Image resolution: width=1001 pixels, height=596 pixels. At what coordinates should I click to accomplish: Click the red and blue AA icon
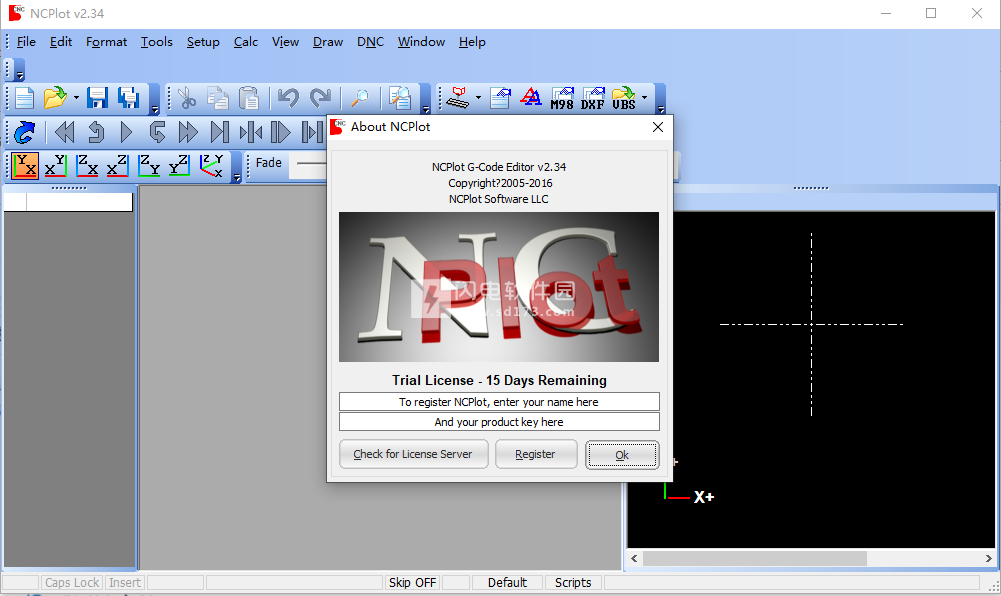pyautogui.click(x=531, y=98)
